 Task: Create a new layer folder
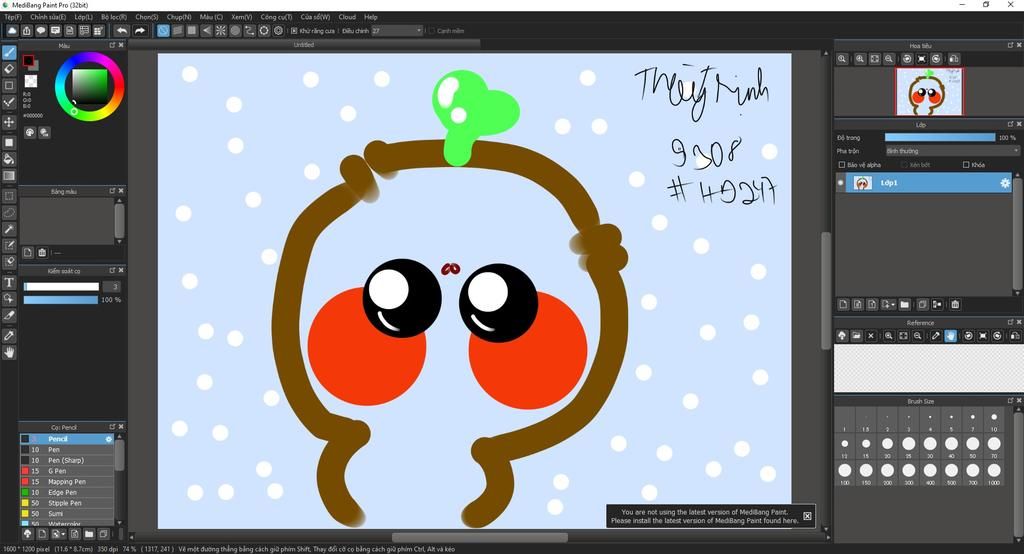pos(904,304)
